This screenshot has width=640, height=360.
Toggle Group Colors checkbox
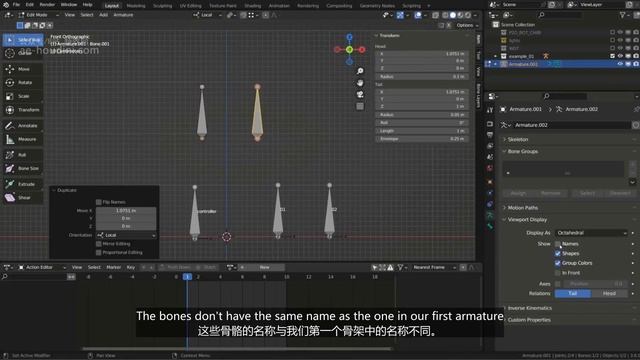(x=558, y=263)
